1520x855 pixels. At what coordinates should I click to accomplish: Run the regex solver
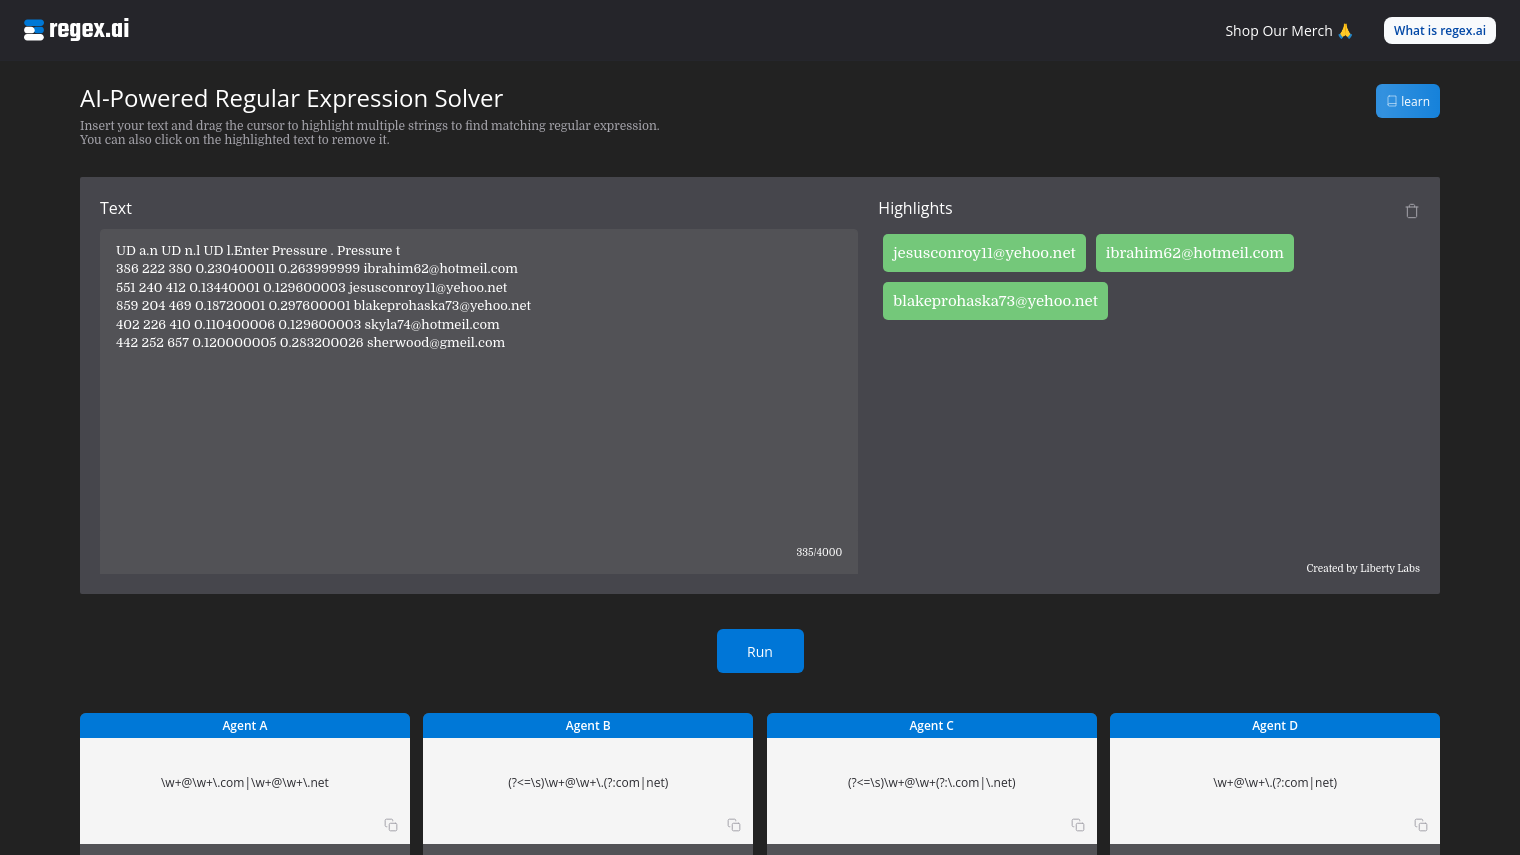(x=760, y=651)
